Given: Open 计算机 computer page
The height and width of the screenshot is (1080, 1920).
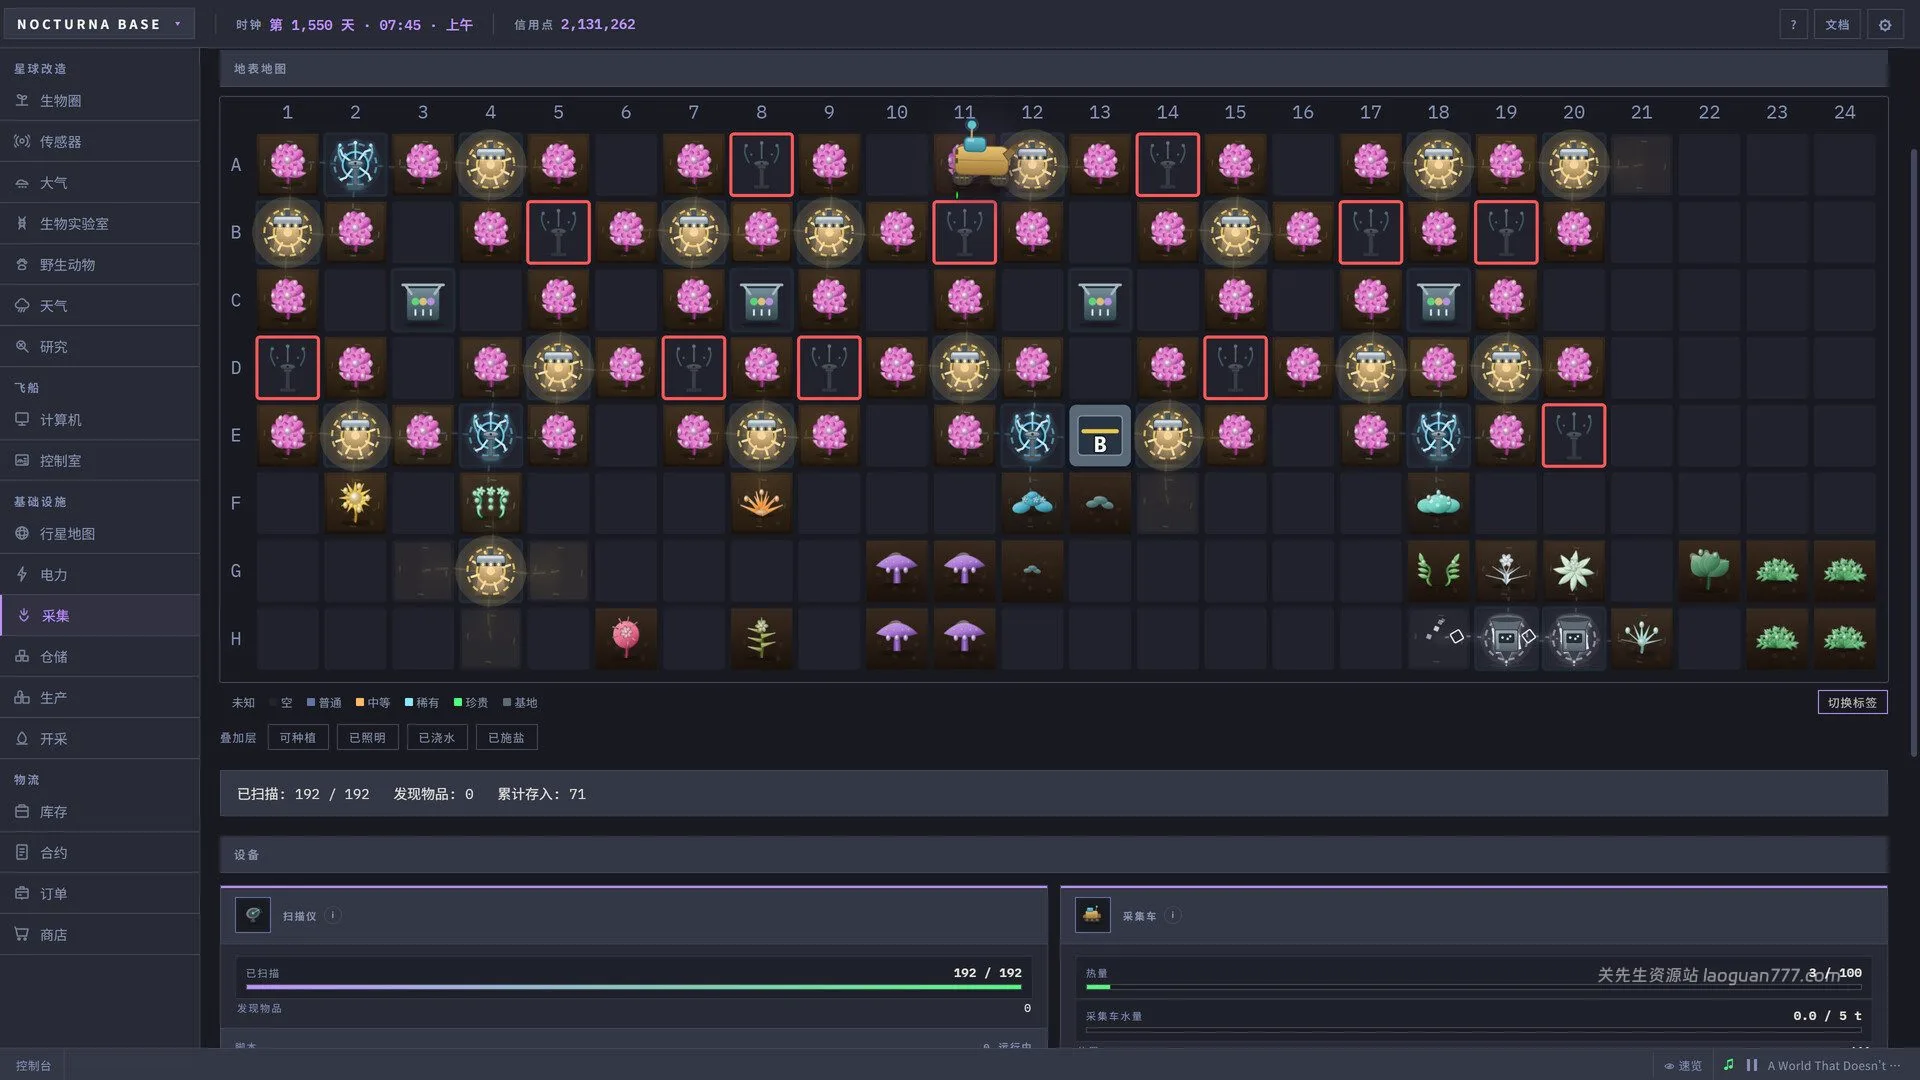Looking at the screenshot, I should tap(100, 420).
